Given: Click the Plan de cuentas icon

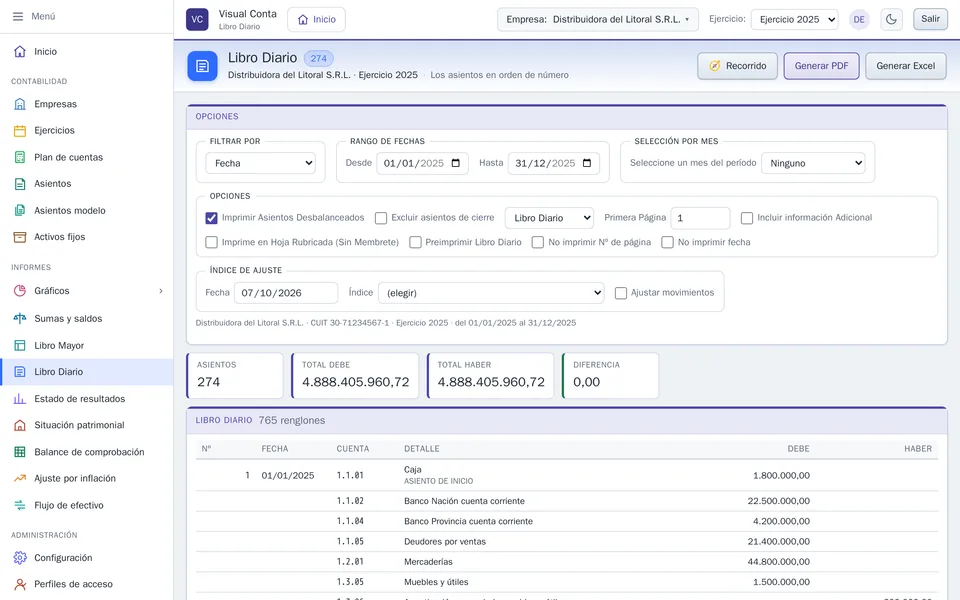Looking at the screenshot, I should point(20,157).
